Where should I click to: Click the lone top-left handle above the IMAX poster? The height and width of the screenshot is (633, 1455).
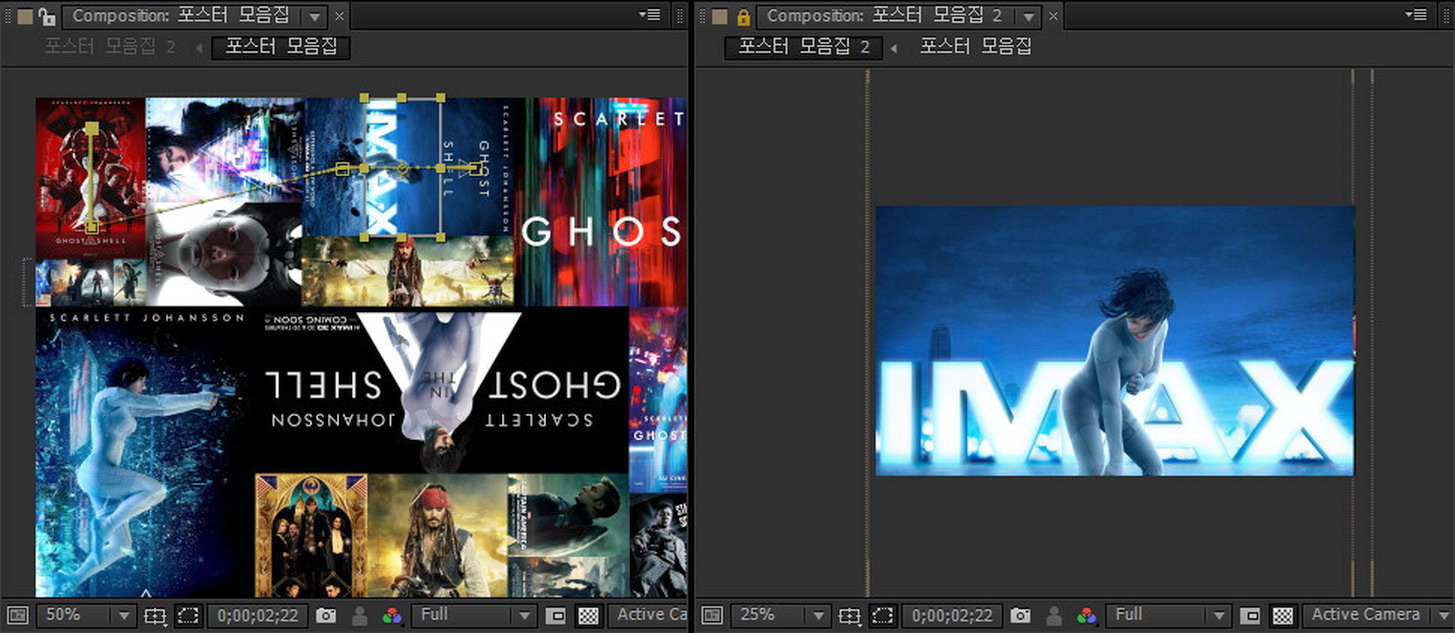tap(365, 98)
